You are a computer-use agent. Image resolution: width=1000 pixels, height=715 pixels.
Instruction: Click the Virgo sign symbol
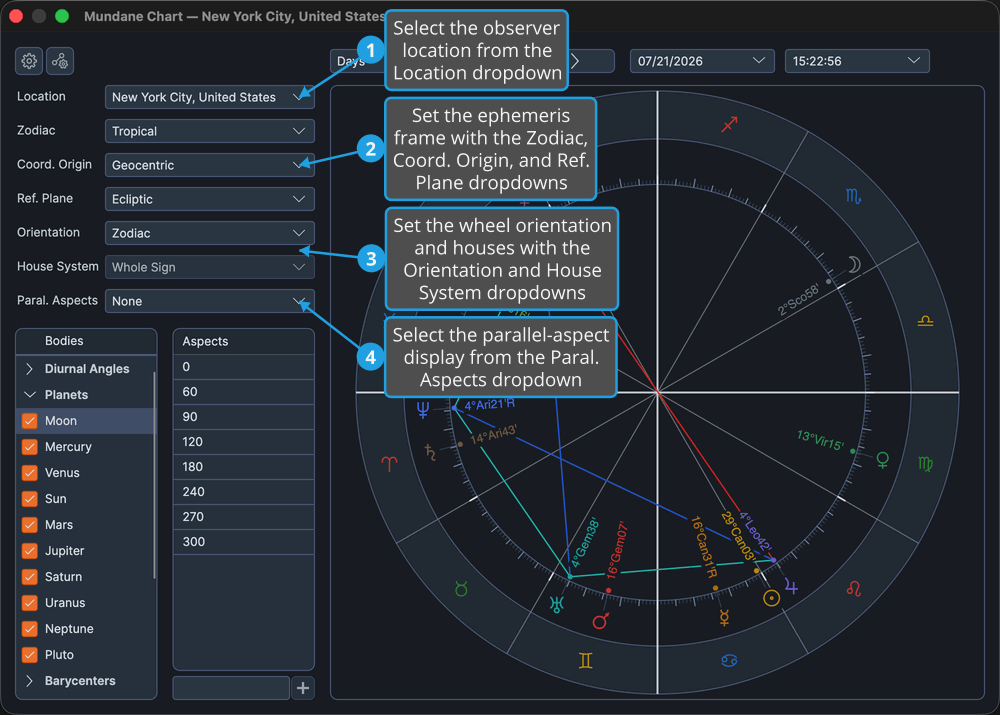925,464
